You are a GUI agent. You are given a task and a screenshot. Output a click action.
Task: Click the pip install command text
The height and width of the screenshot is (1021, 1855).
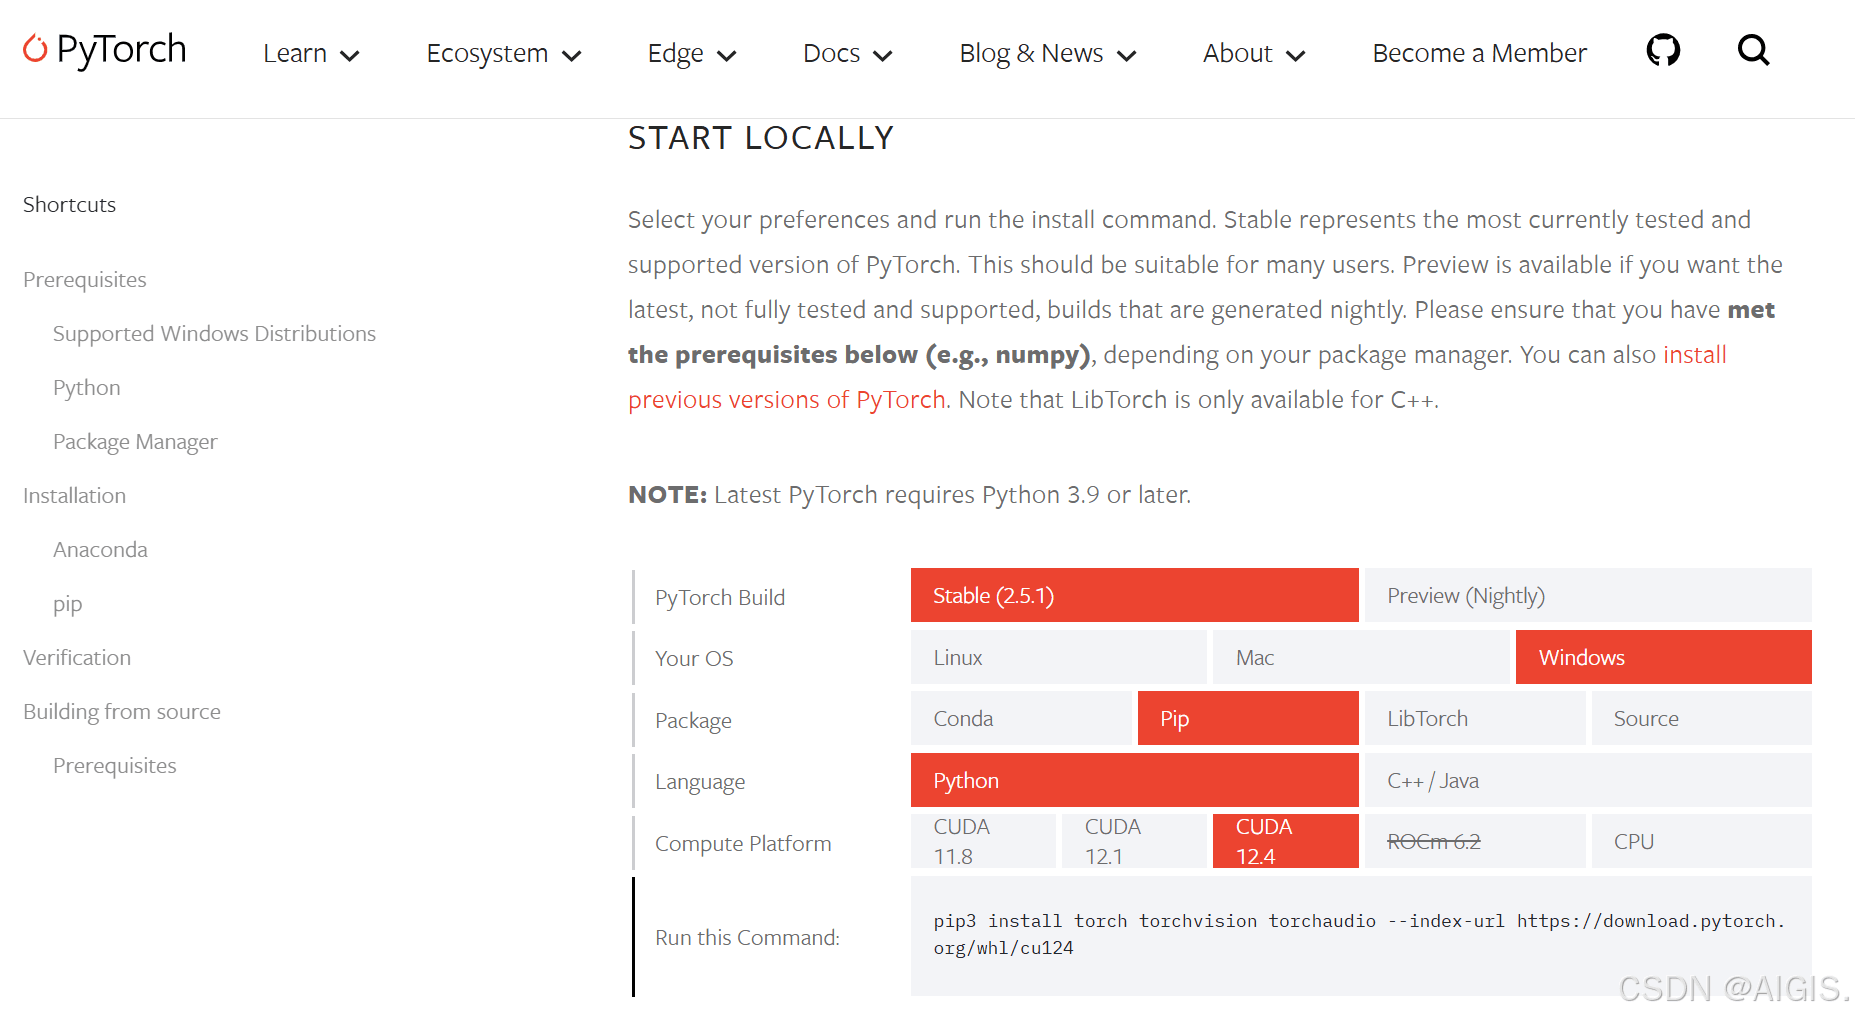1358,934
